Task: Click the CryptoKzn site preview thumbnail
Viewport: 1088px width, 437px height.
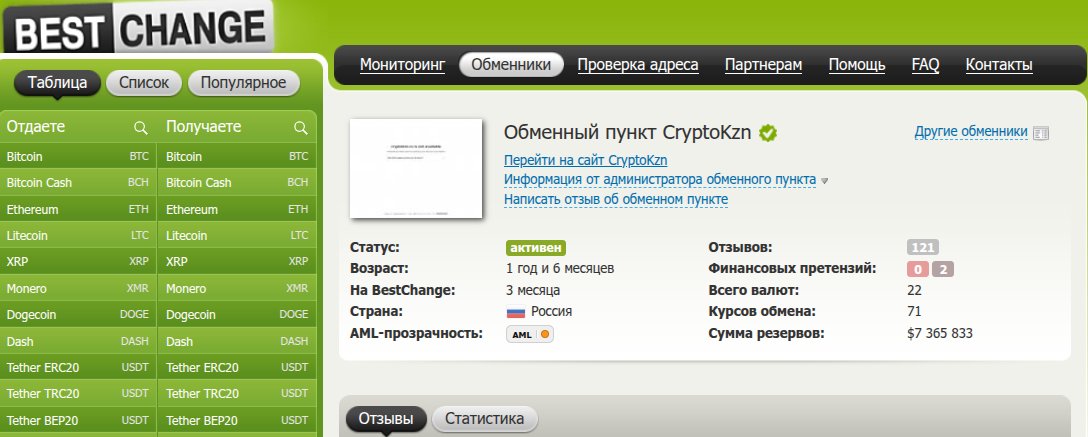Action: [416, 169]
